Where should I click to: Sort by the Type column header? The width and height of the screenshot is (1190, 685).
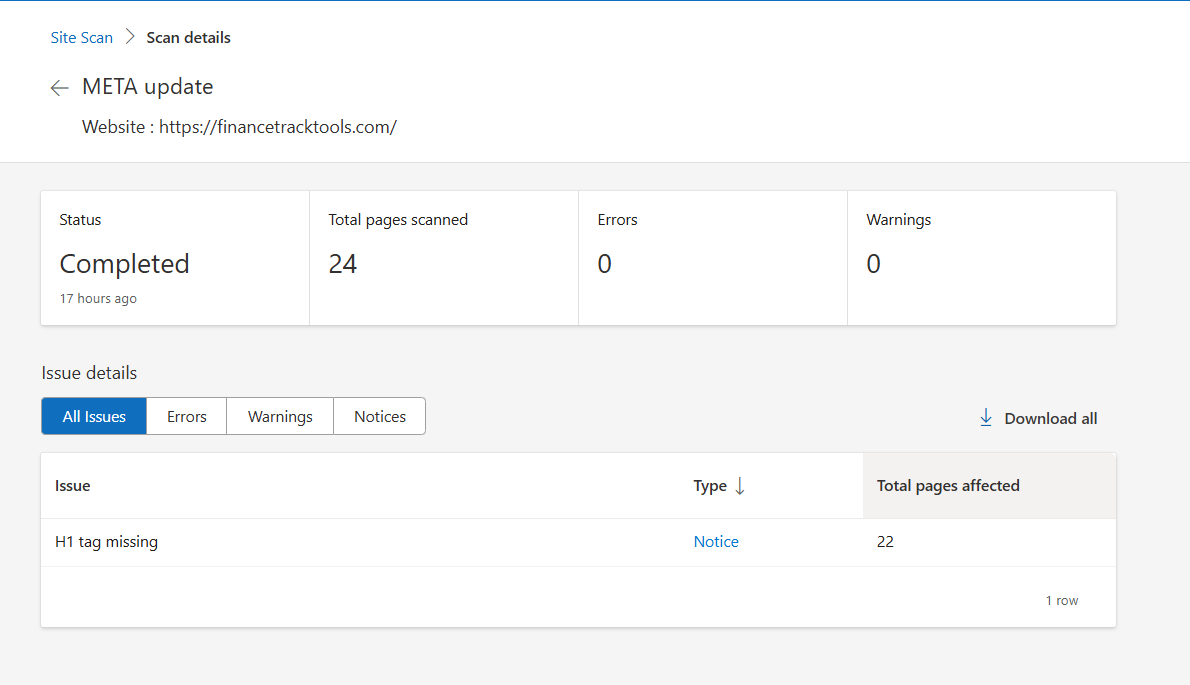click(710, 486)
